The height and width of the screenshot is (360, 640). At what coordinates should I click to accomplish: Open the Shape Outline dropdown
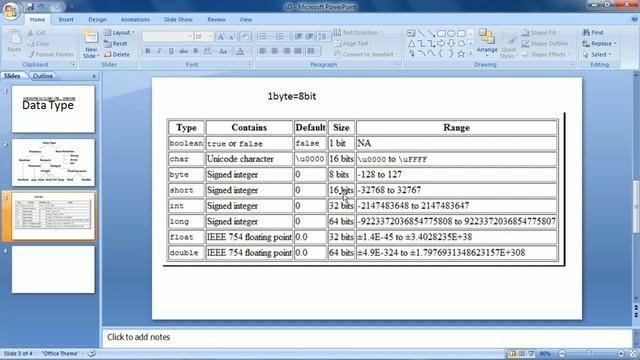point(547,43)
